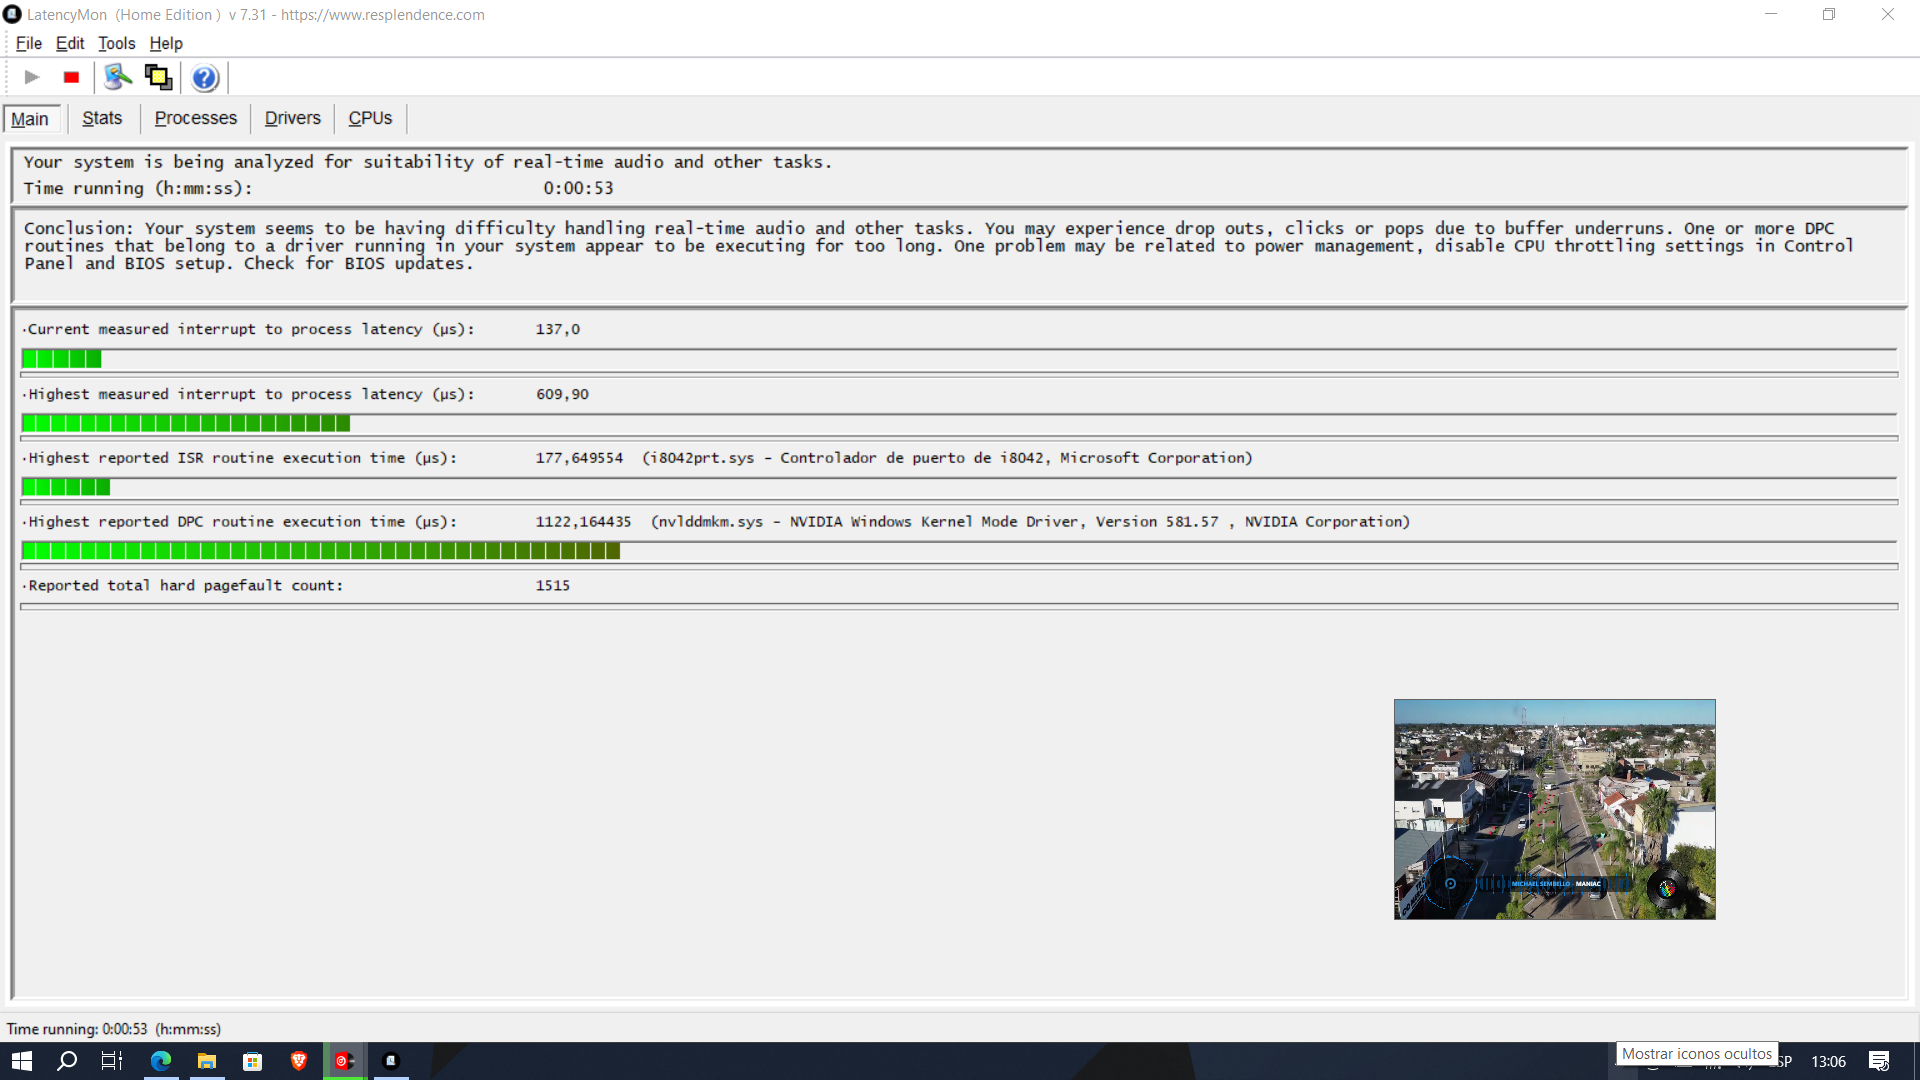The width and height of the screenshot is (1920, 1080).
Task: Open the options wrench toolbar icon
Action: click(x=118, y=77)
